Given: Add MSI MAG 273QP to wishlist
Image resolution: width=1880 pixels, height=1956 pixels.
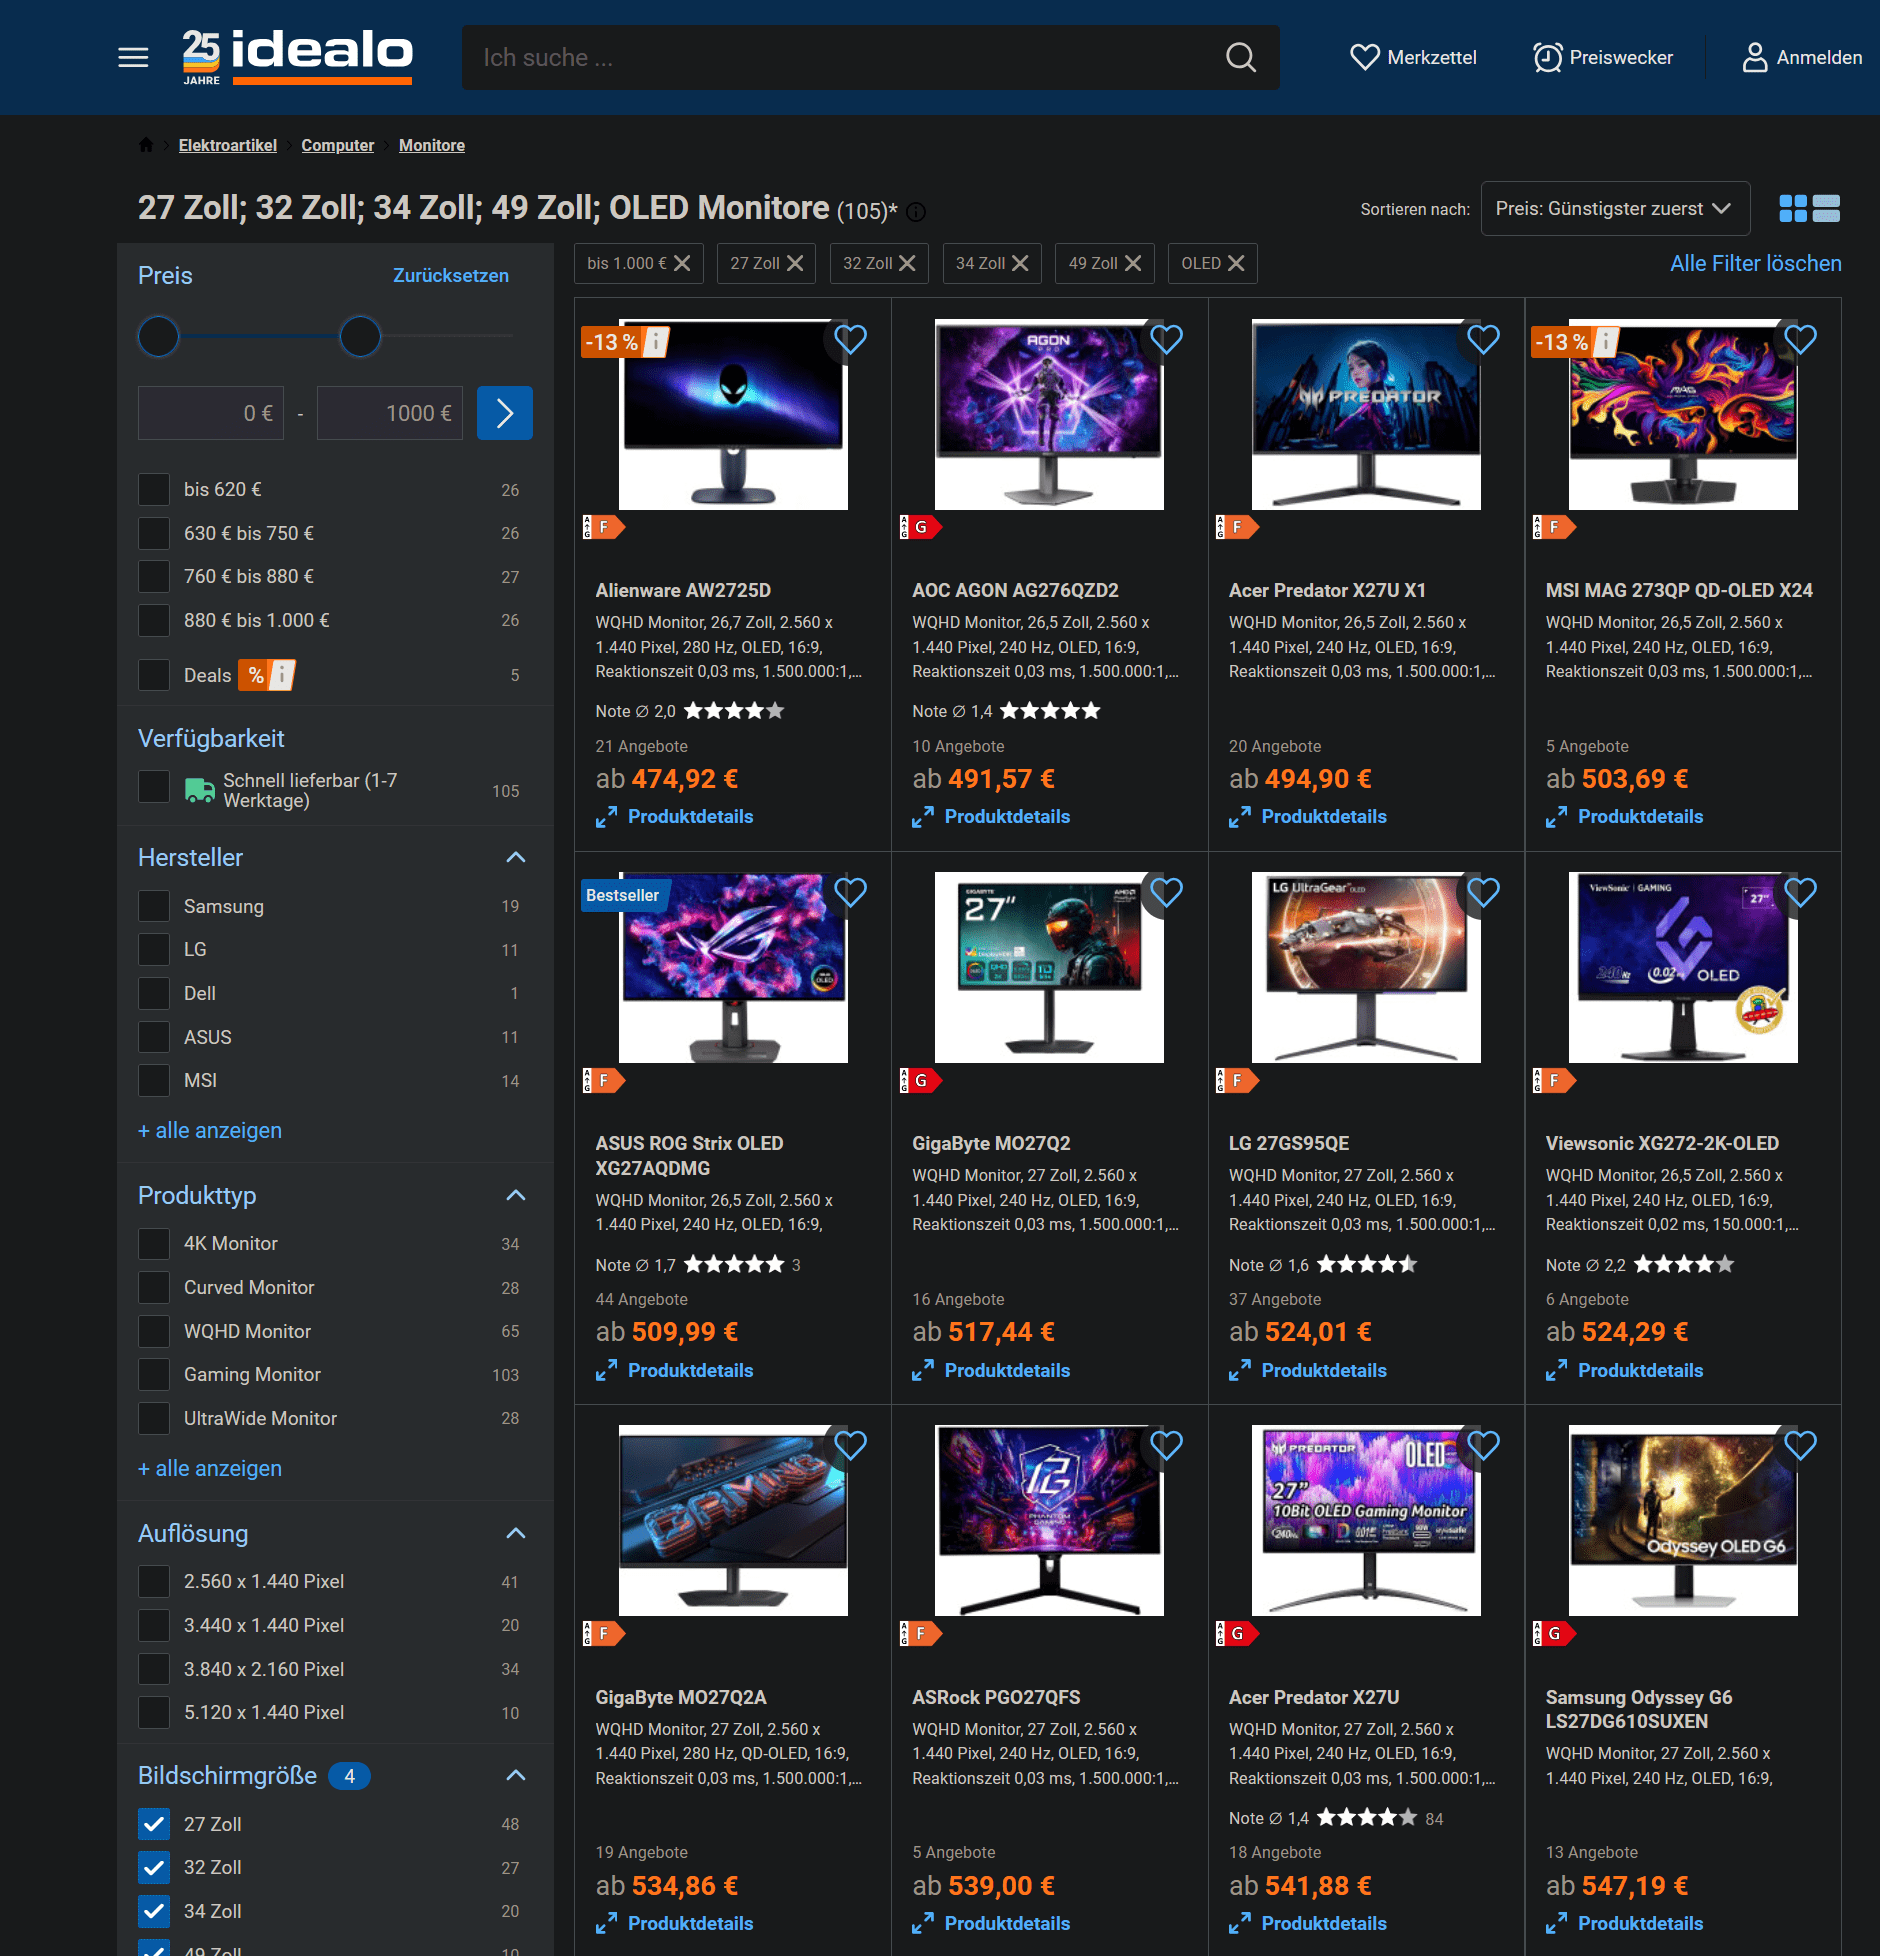Looking at the screenshot, I should (x=1800, y=340).
